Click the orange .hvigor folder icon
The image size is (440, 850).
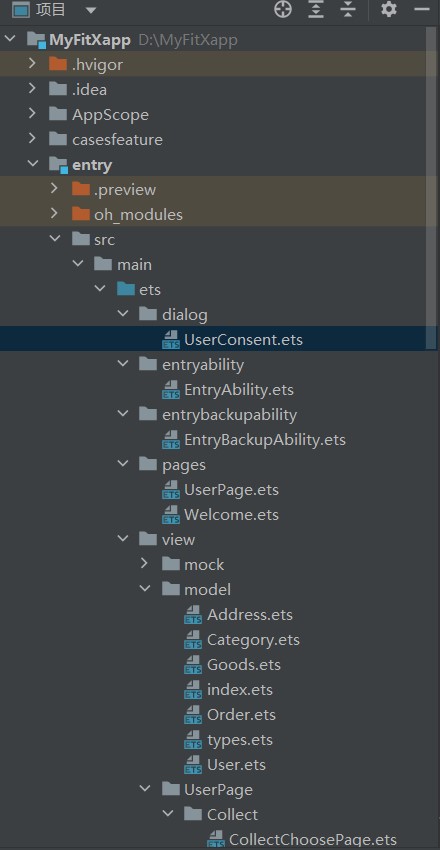pos(58,65)
